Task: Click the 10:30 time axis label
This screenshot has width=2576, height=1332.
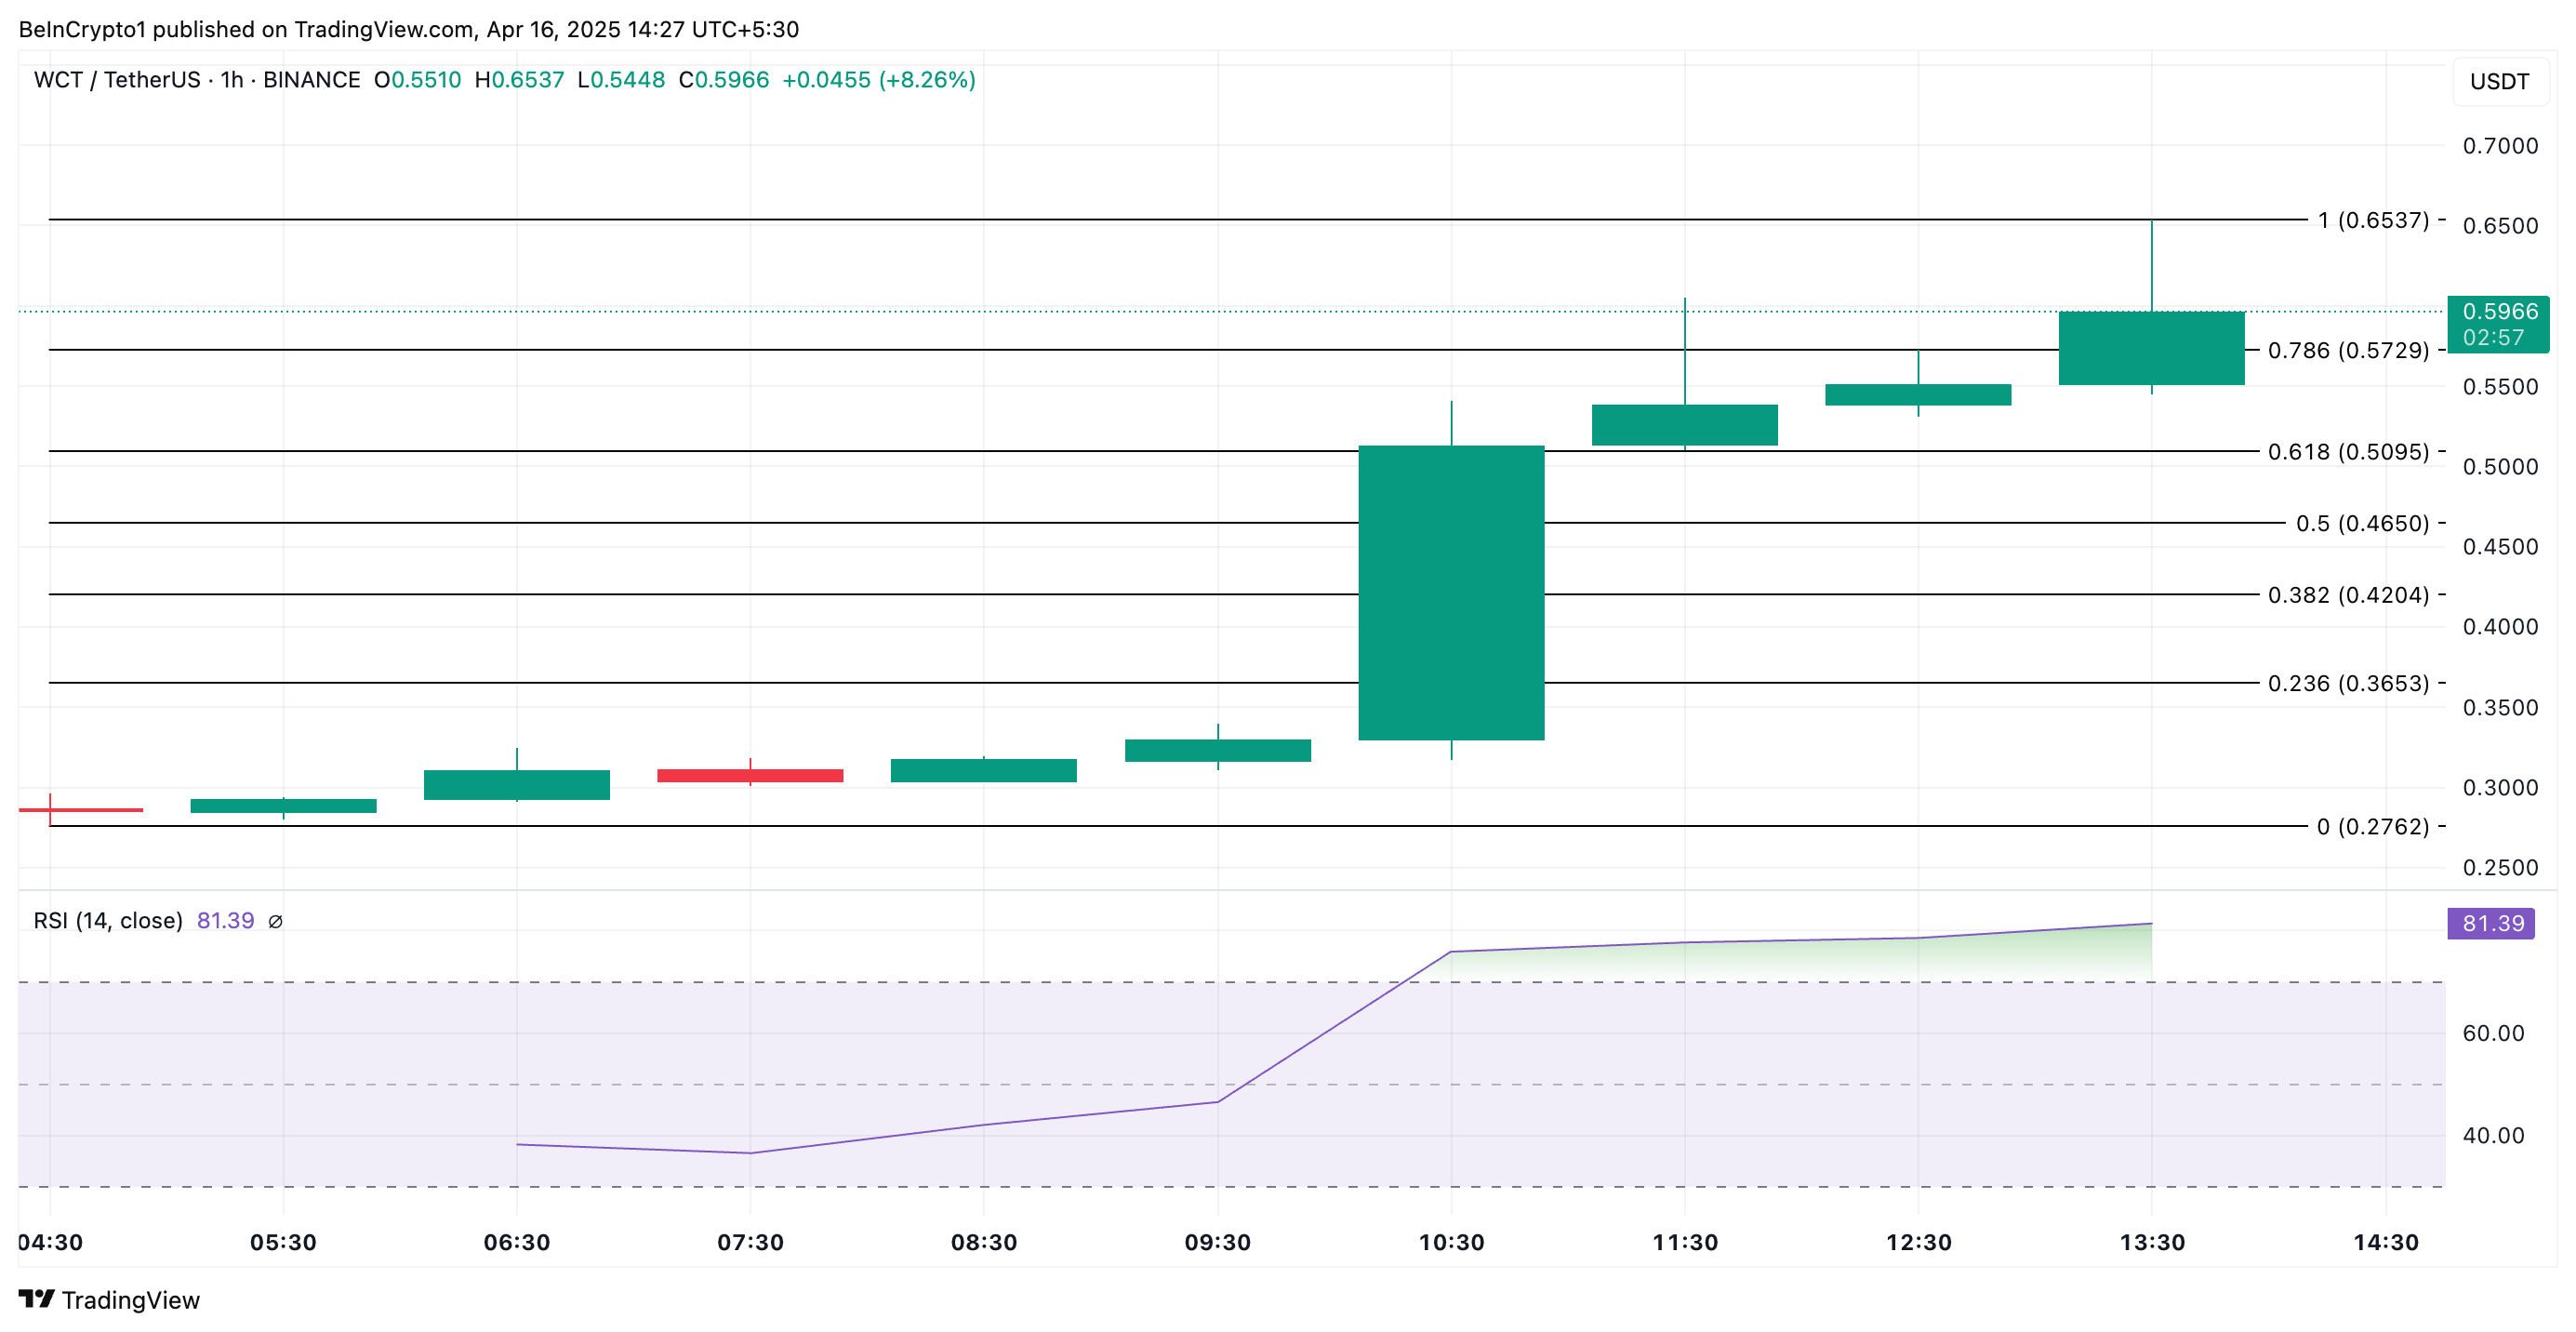Action: pos(1451,1242)
